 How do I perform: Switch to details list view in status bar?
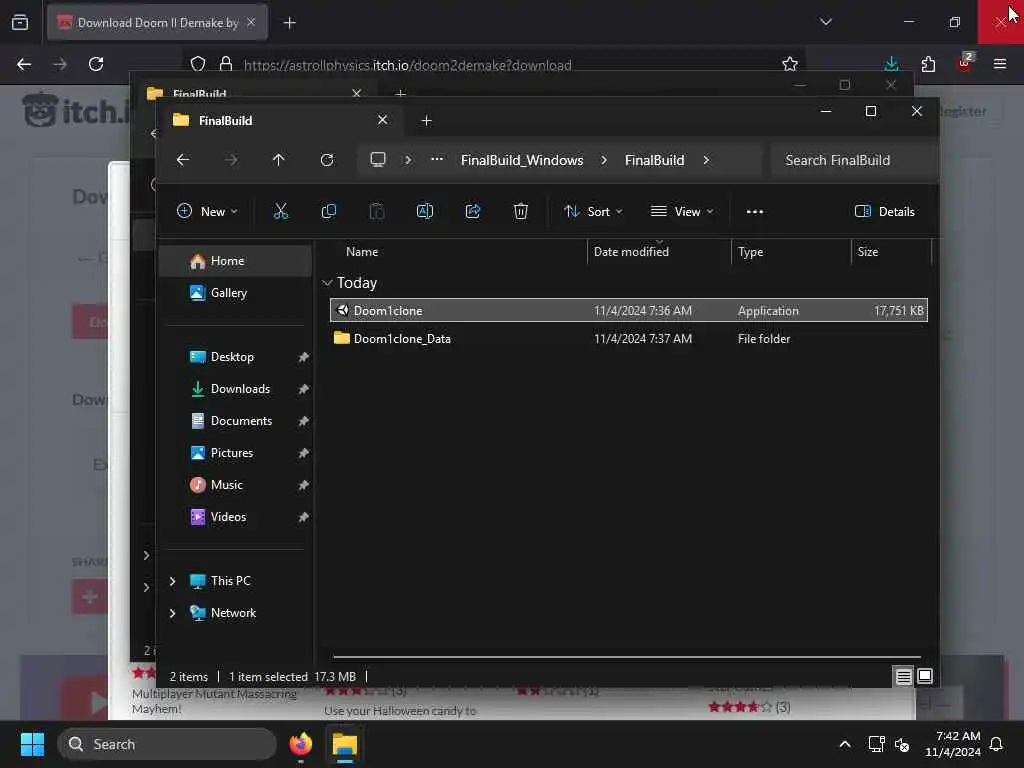904,676
